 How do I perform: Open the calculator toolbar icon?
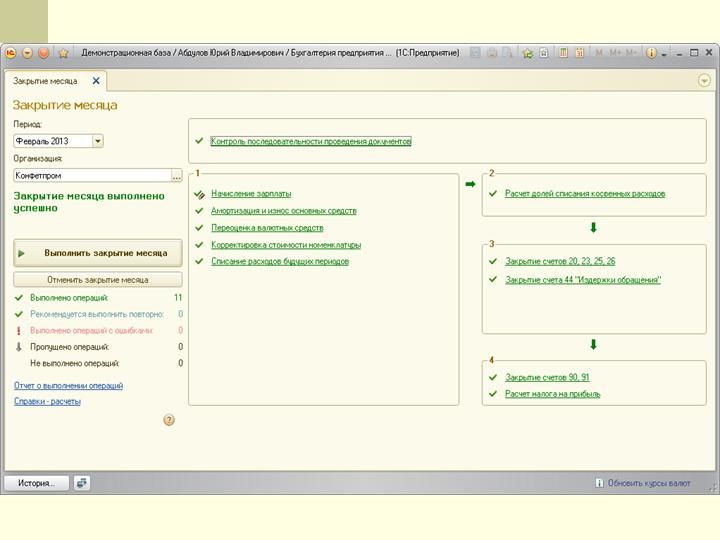tap(563, 53)
